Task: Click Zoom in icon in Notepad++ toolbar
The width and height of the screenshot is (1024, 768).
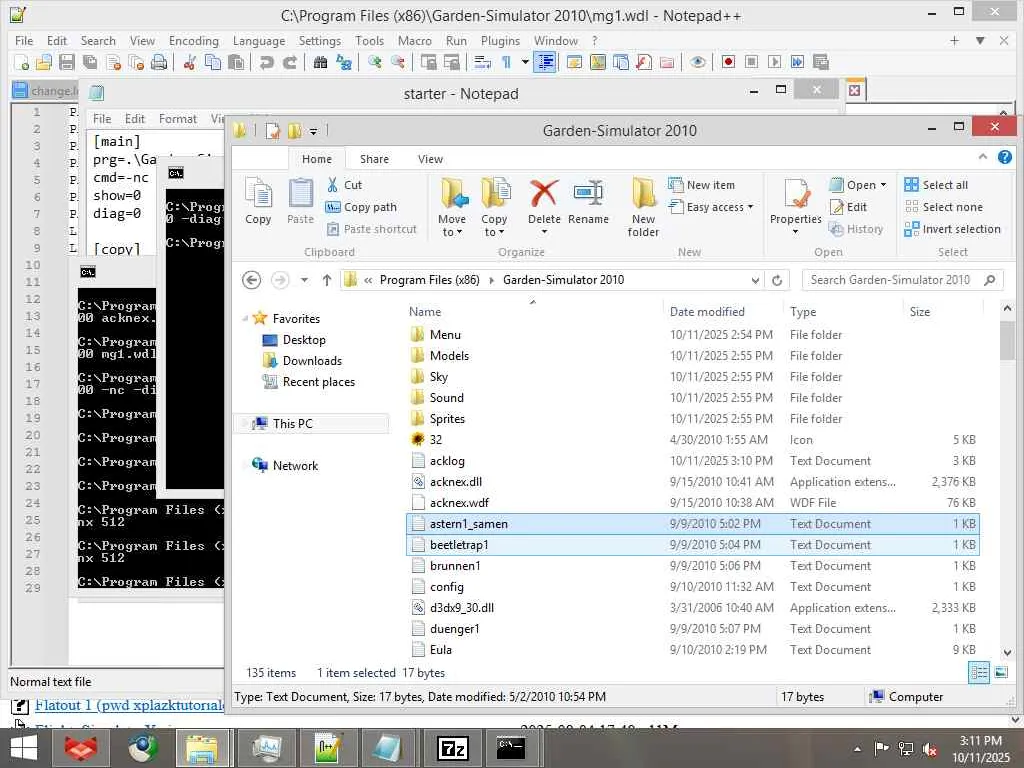Action: click(375, 62)
